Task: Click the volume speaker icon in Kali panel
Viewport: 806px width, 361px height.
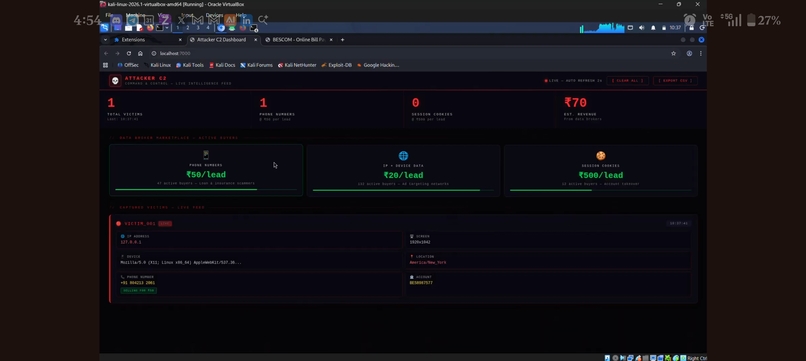Action: coord(642,28)
